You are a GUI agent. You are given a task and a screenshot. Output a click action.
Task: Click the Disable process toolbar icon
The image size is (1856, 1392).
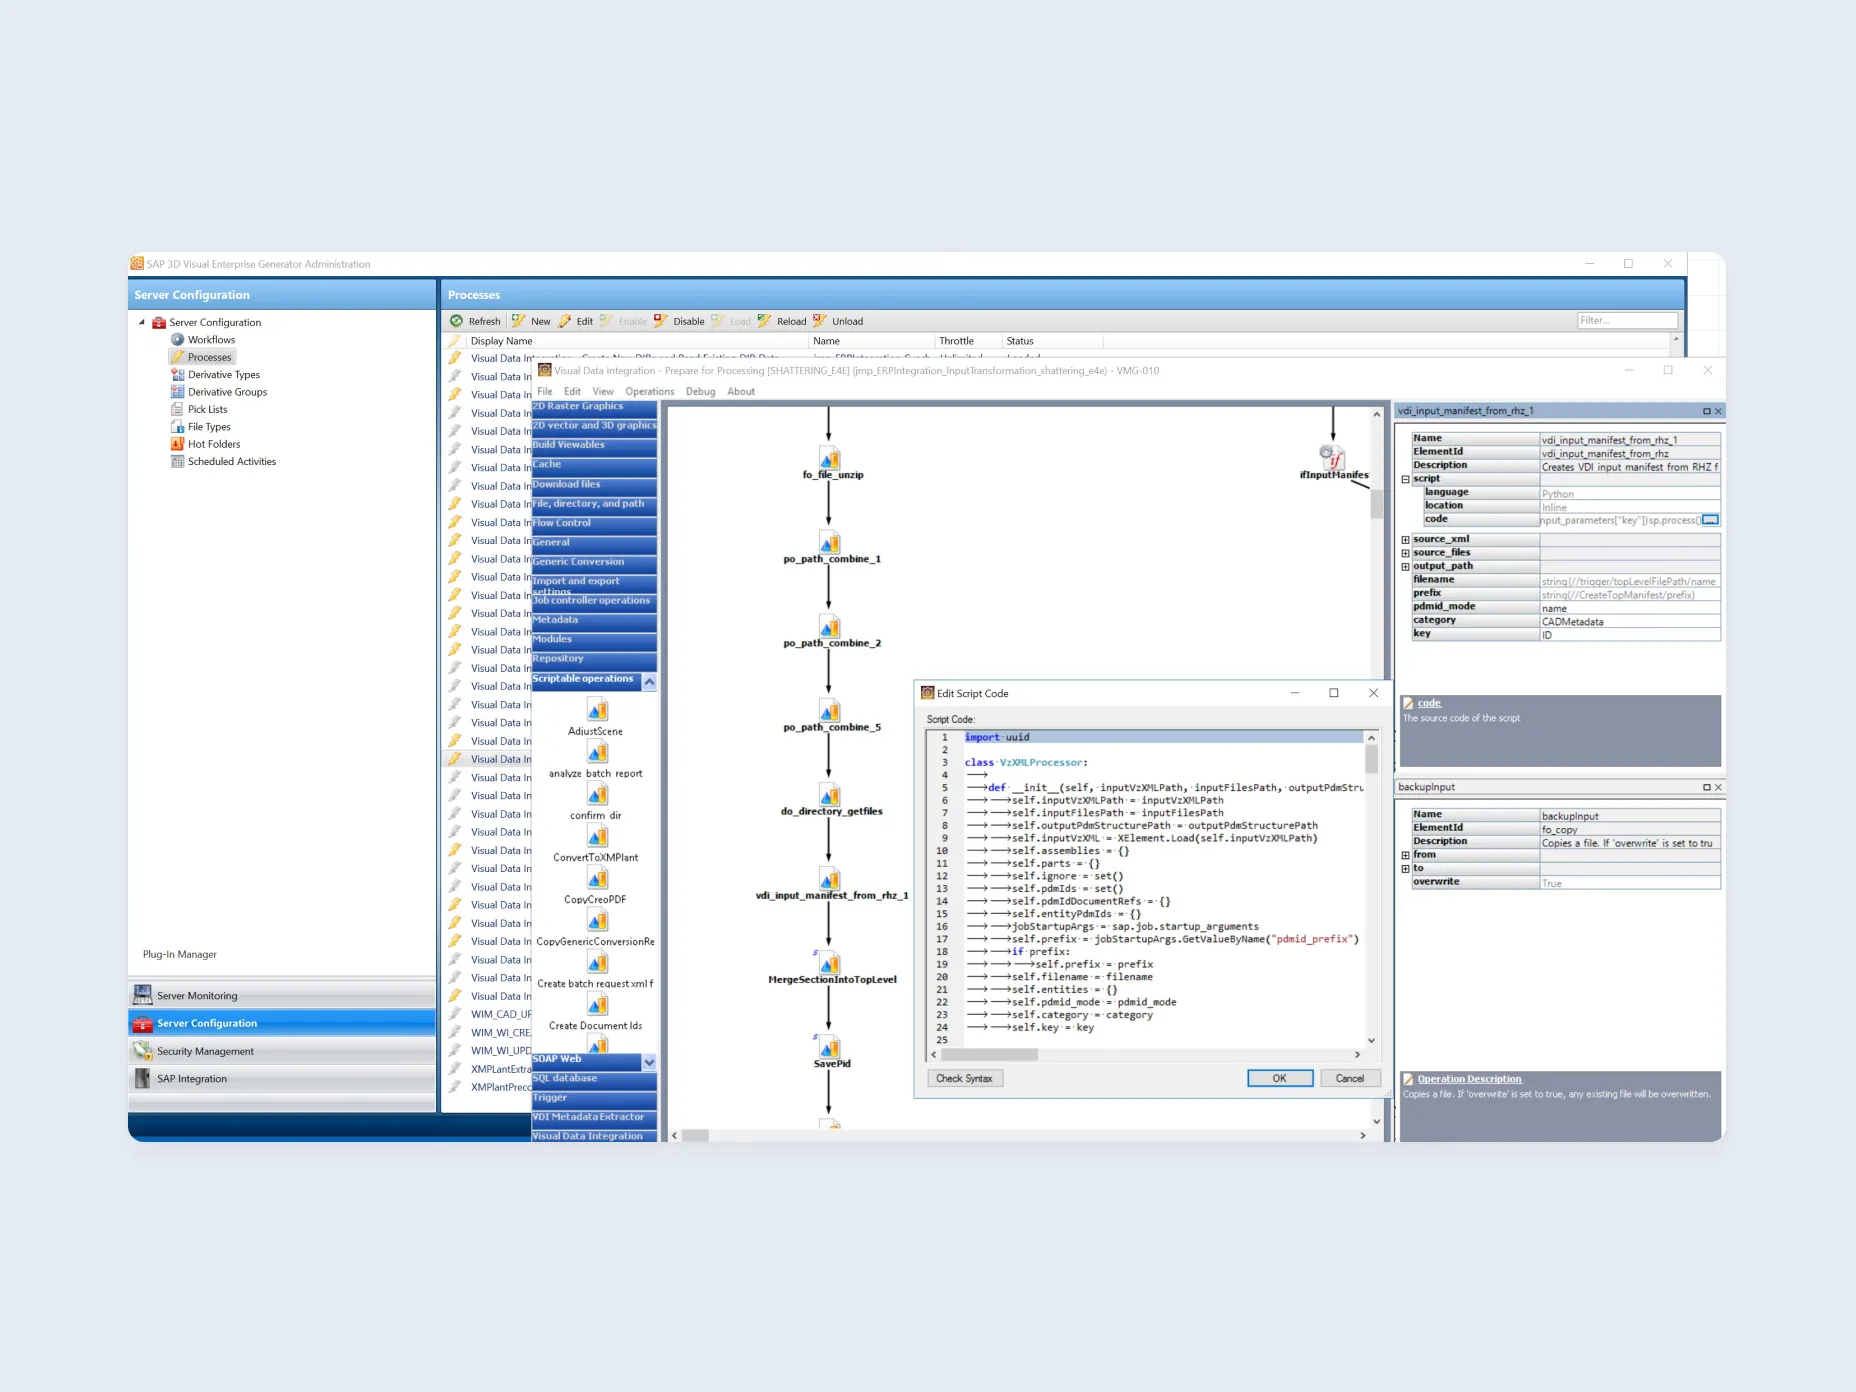(661, 321)
